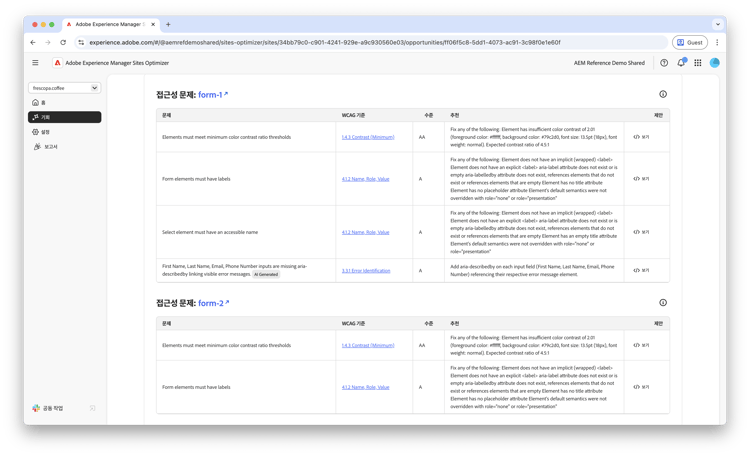The height and width of the screenshot is (456, 750).
Task: Reload the current page
Action: pos(63,43)
